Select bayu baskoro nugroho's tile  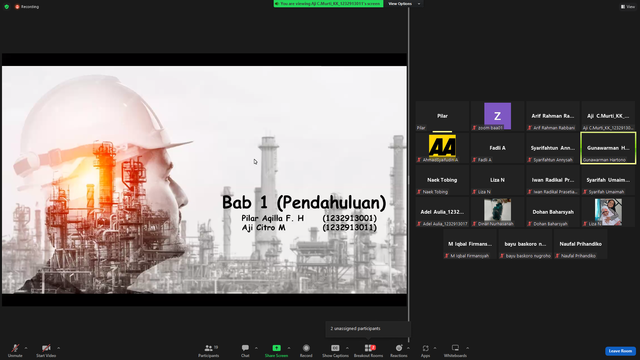pyautogui.click(x=525, y=244)
